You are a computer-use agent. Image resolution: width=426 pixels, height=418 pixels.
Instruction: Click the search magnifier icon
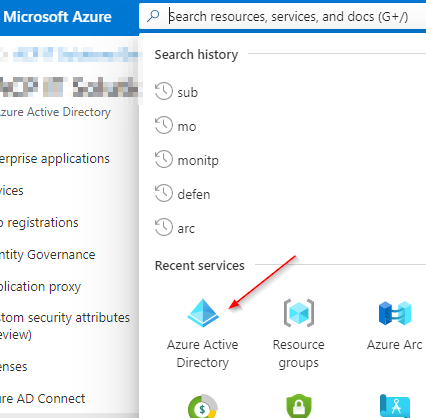(153, 16)
